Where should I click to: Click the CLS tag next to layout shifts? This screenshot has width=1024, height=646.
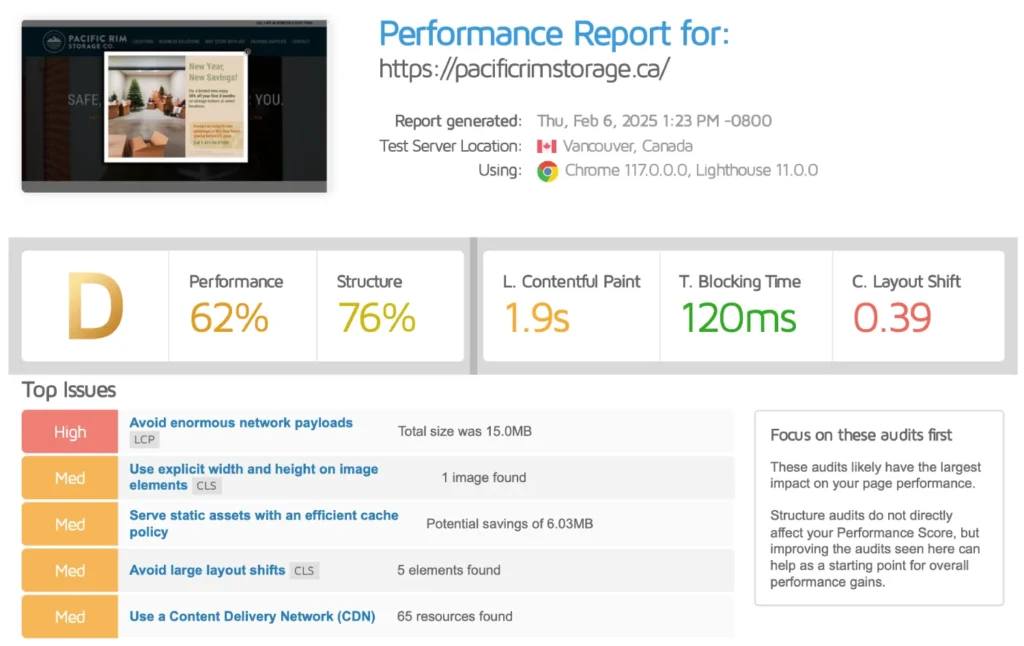[303, 571]
